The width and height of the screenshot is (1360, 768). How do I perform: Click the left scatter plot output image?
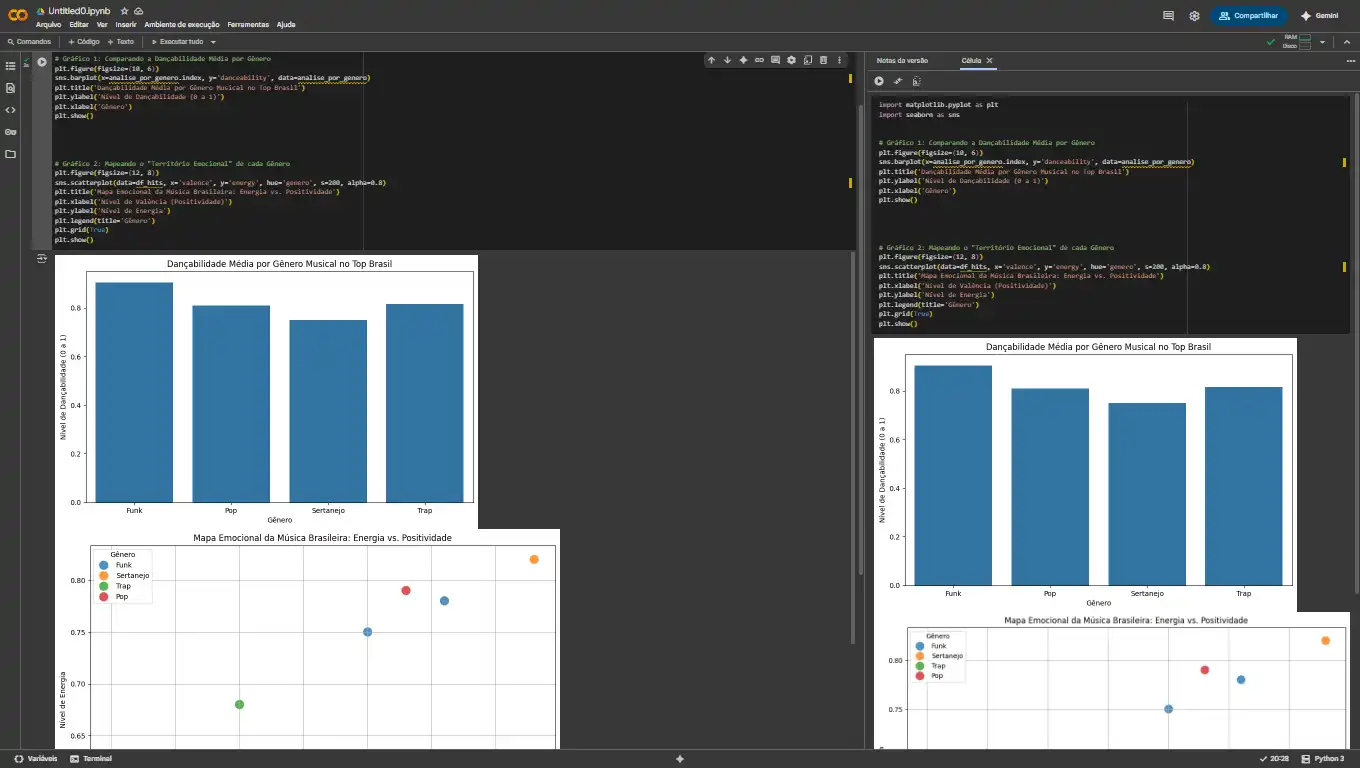coord(307,639)
